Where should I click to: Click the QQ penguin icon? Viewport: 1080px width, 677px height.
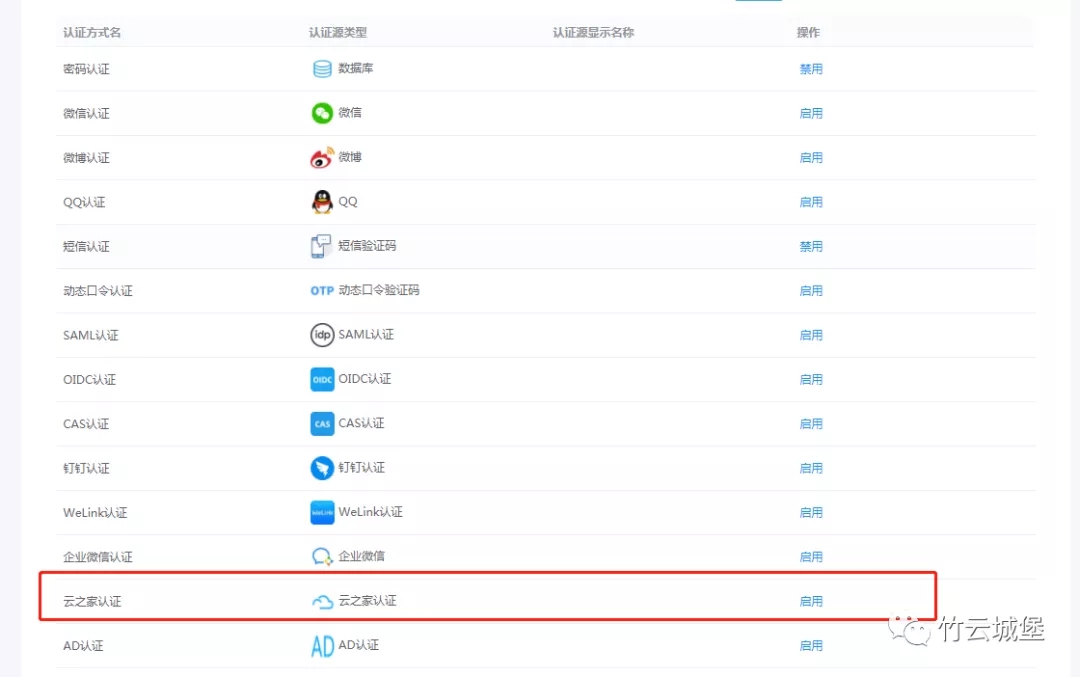[322, 201]
